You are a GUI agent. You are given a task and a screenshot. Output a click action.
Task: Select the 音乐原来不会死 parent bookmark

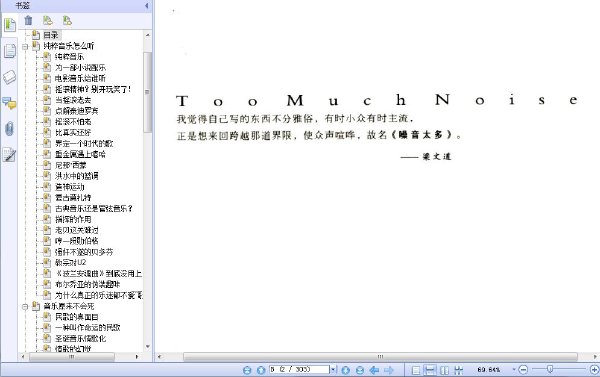tap(68, 306)
